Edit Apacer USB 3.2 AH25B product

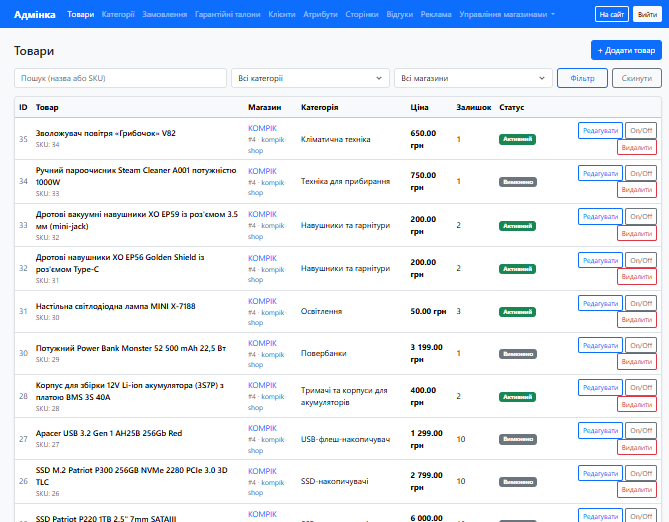pyautogui.click(x=600, y=431)
